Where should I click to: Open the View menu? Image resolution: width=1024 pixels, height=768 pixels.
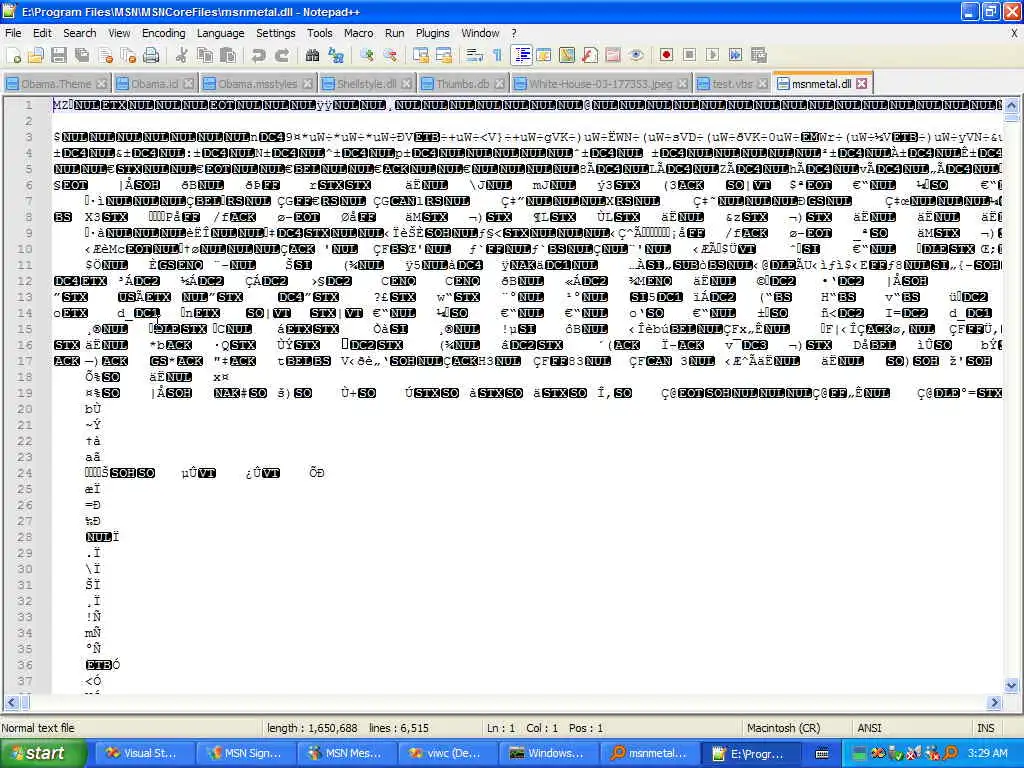click(x=119, y=33)
